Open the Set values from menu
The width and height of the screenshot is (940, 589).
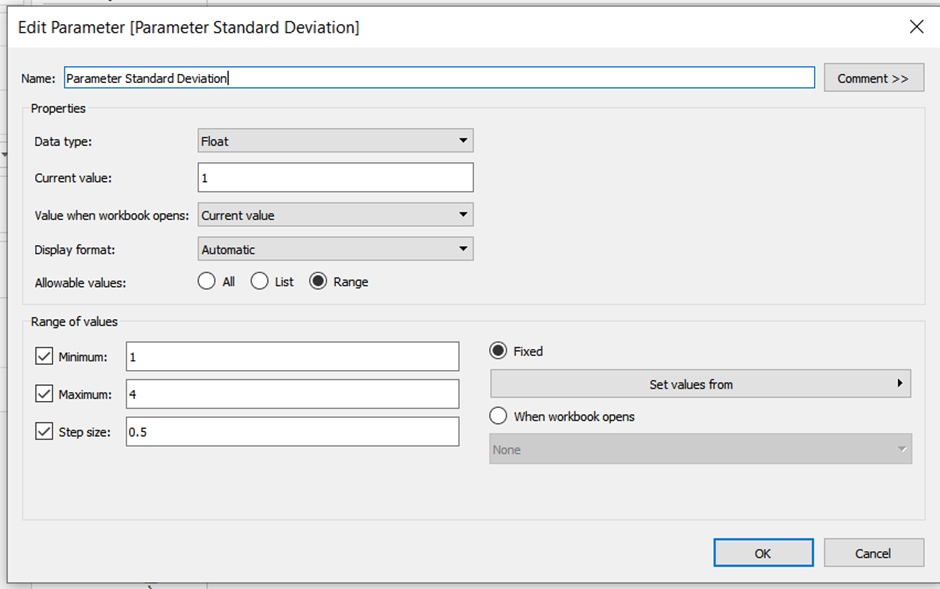click(699, 384)
